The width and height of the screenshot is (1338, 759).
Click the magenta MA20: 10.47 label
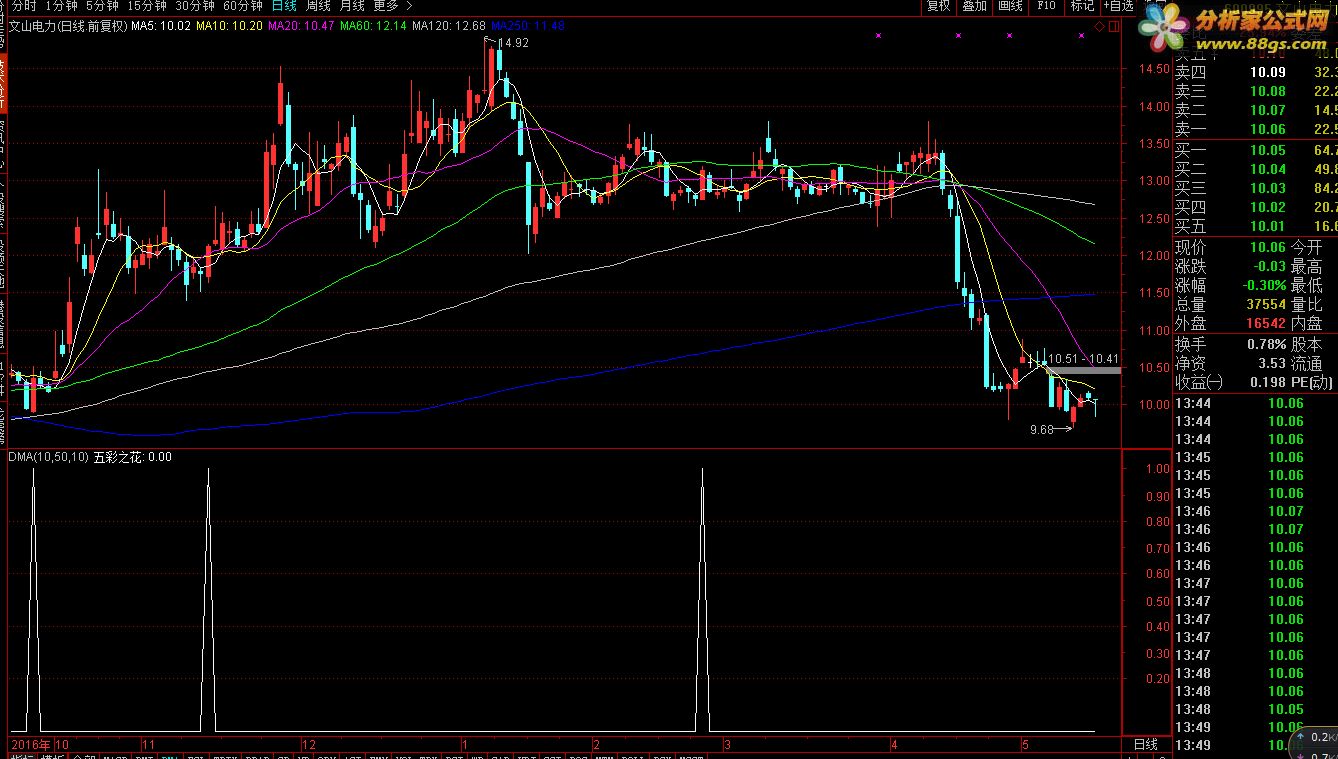click(301, 25)
